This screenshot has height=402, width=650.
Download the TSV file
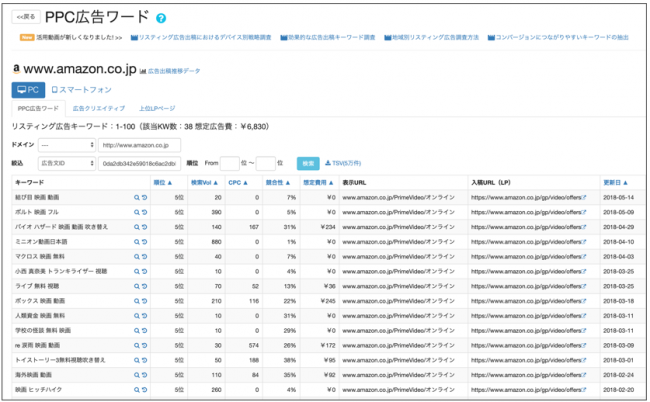coord(343,163)
